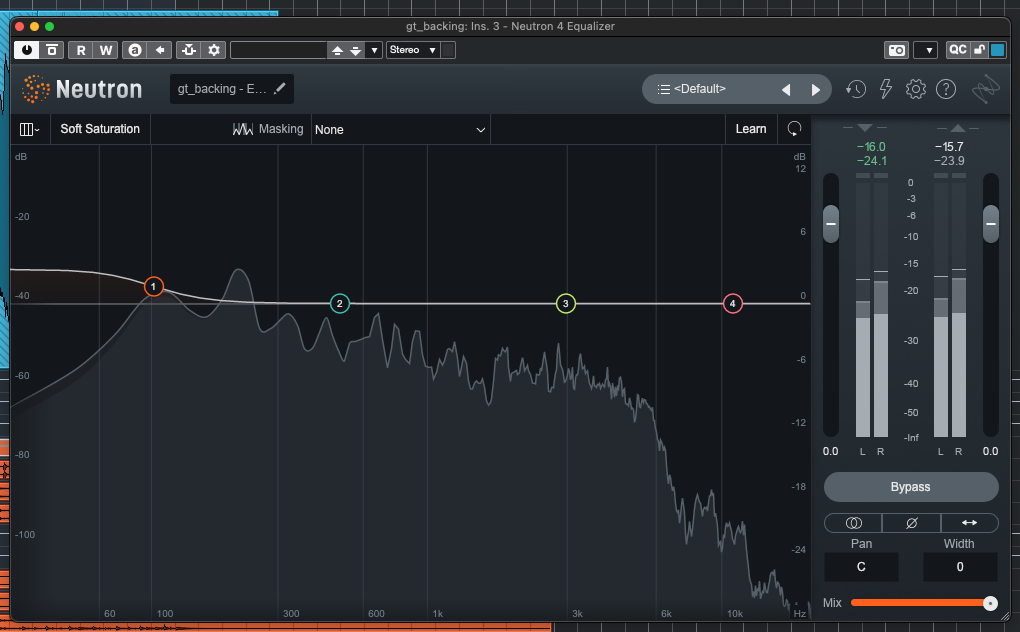This screenshot has height=632, width=1020.
Task: Toggle the plug-in bypass button
Action: tap(52, 50)
